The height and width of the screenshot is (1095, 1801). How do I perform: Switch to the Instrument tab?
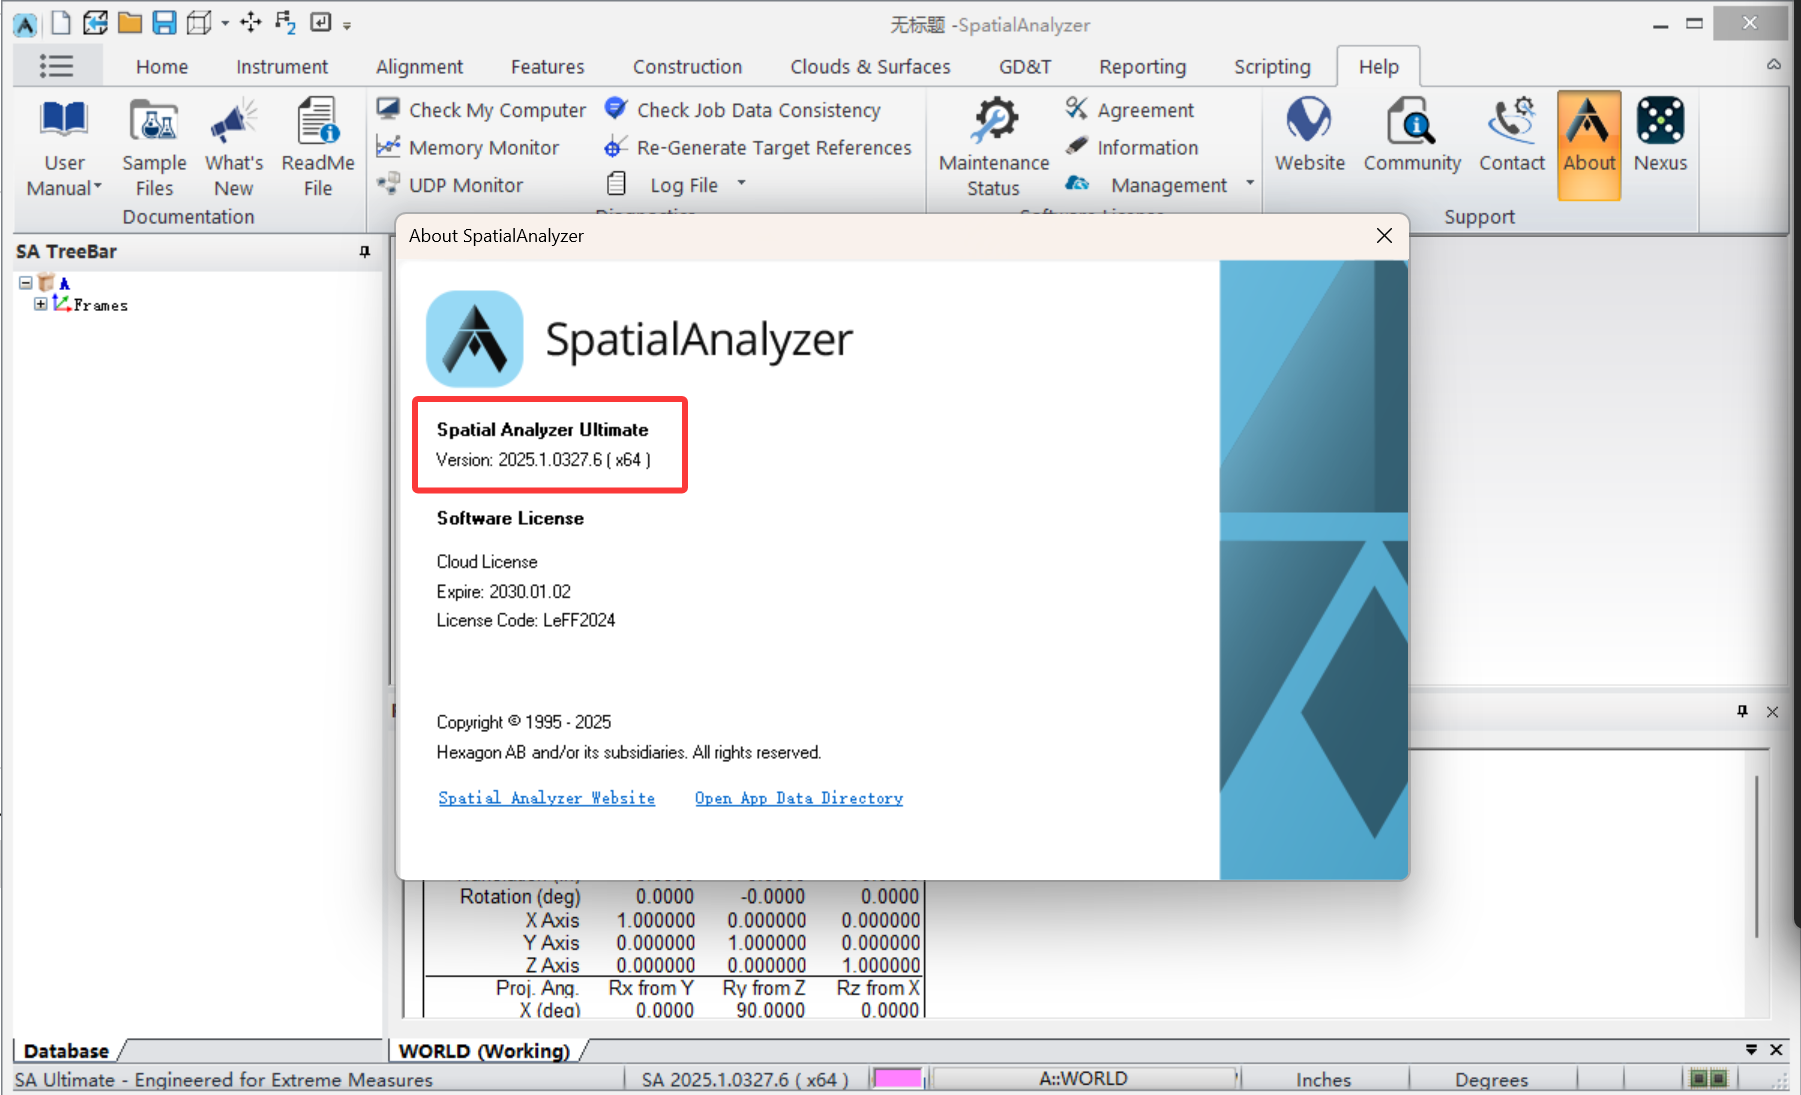pos(282,67)
